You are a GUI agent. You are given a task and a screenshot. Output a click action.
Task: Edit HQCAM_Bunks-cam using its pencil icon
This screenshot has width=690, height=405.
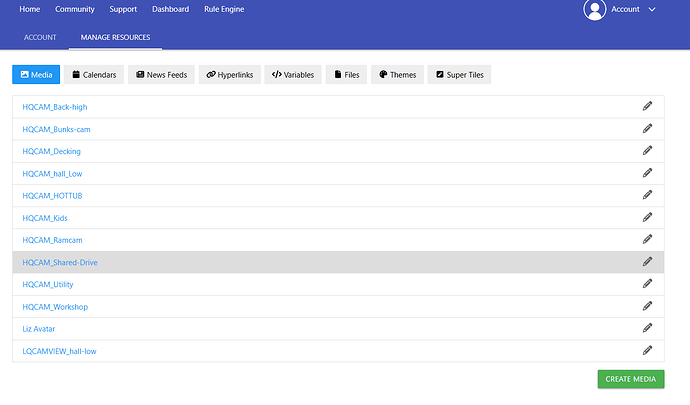click(x=647, y=129)
